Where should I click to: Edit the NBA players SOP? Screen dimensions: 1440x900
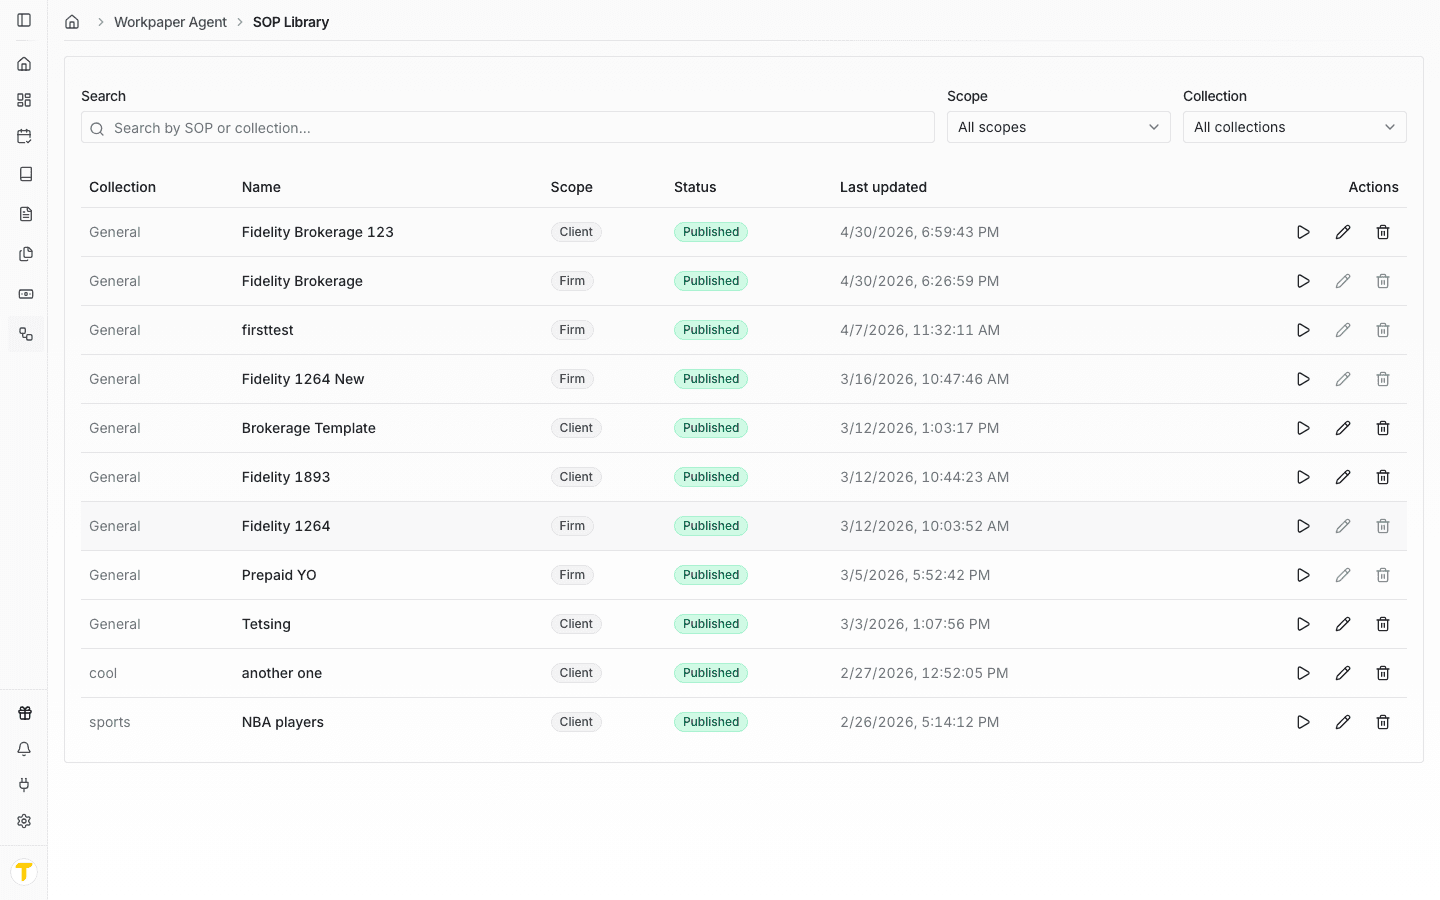point(1343,722)
